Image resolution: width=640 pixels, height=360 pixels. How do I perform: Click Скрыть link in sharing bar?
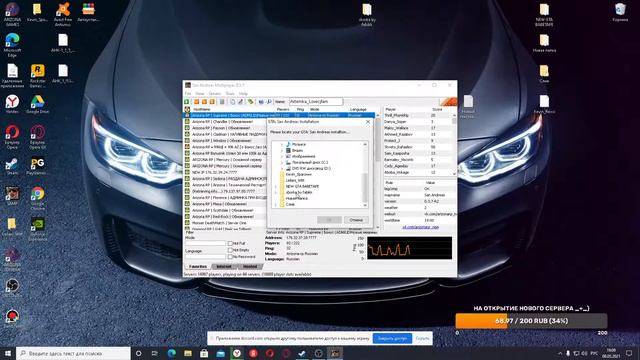(x=422, y=338)
